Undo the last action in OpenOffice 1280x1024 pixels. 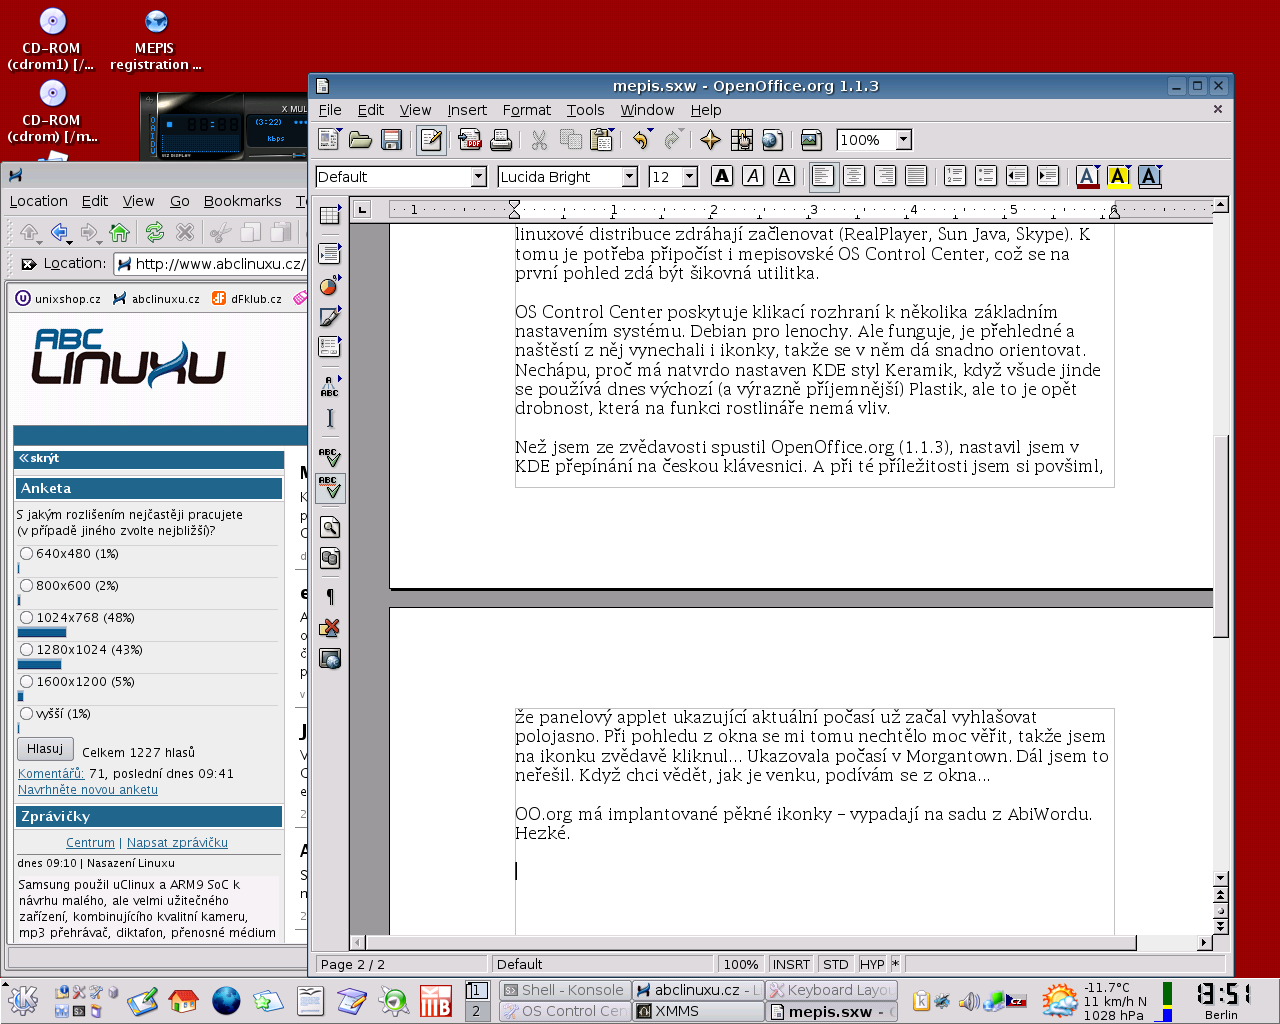(640, 140)
